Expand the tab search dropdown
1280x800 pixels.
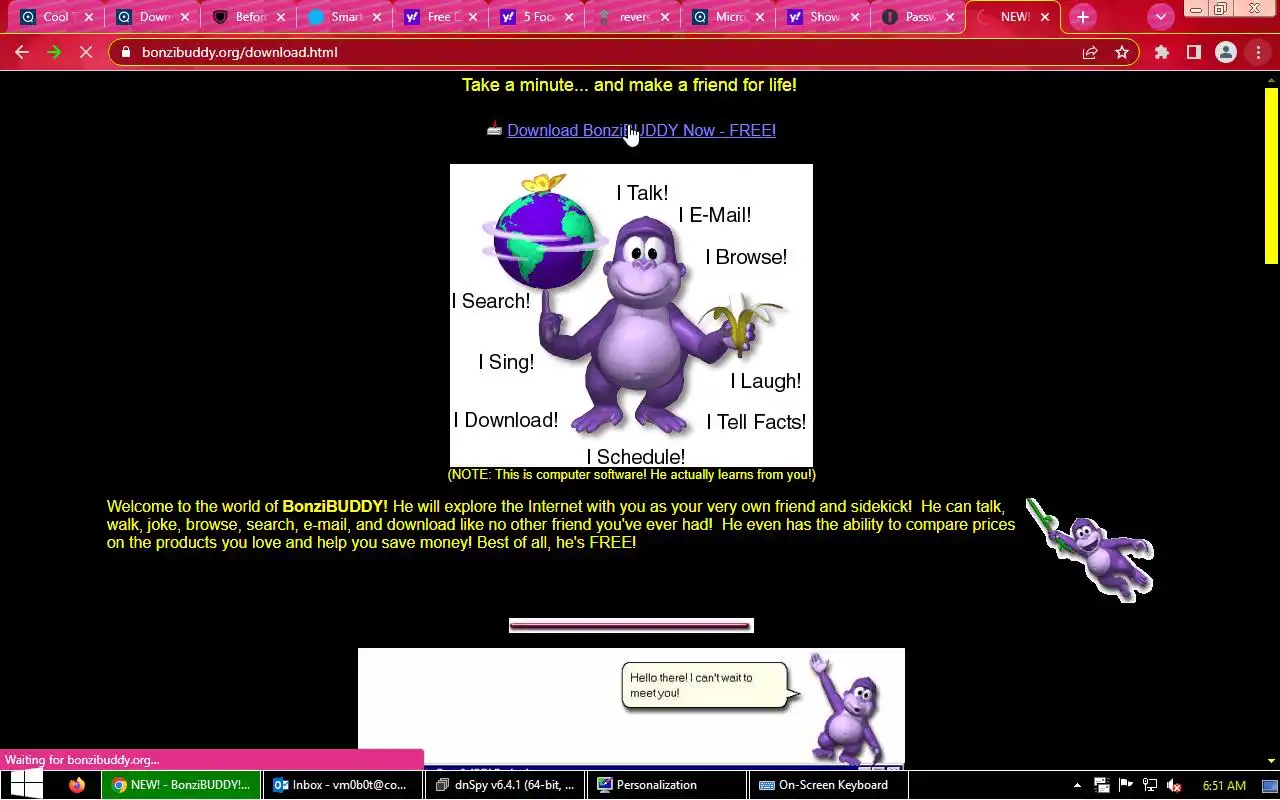[1161, 17]
